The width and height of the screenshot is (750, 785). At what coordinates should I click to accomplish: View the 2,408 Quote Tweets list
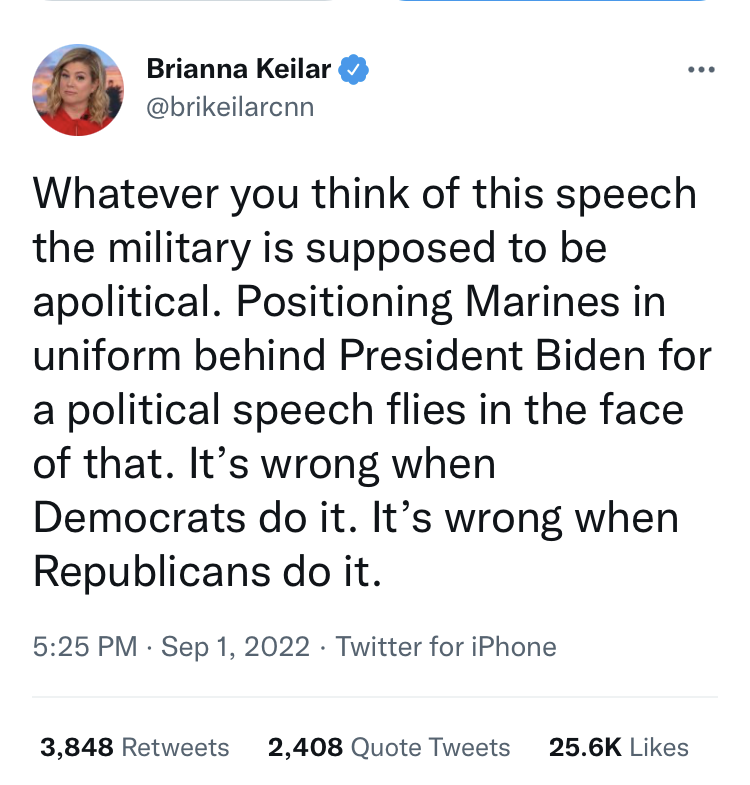[x=389, y=747]
